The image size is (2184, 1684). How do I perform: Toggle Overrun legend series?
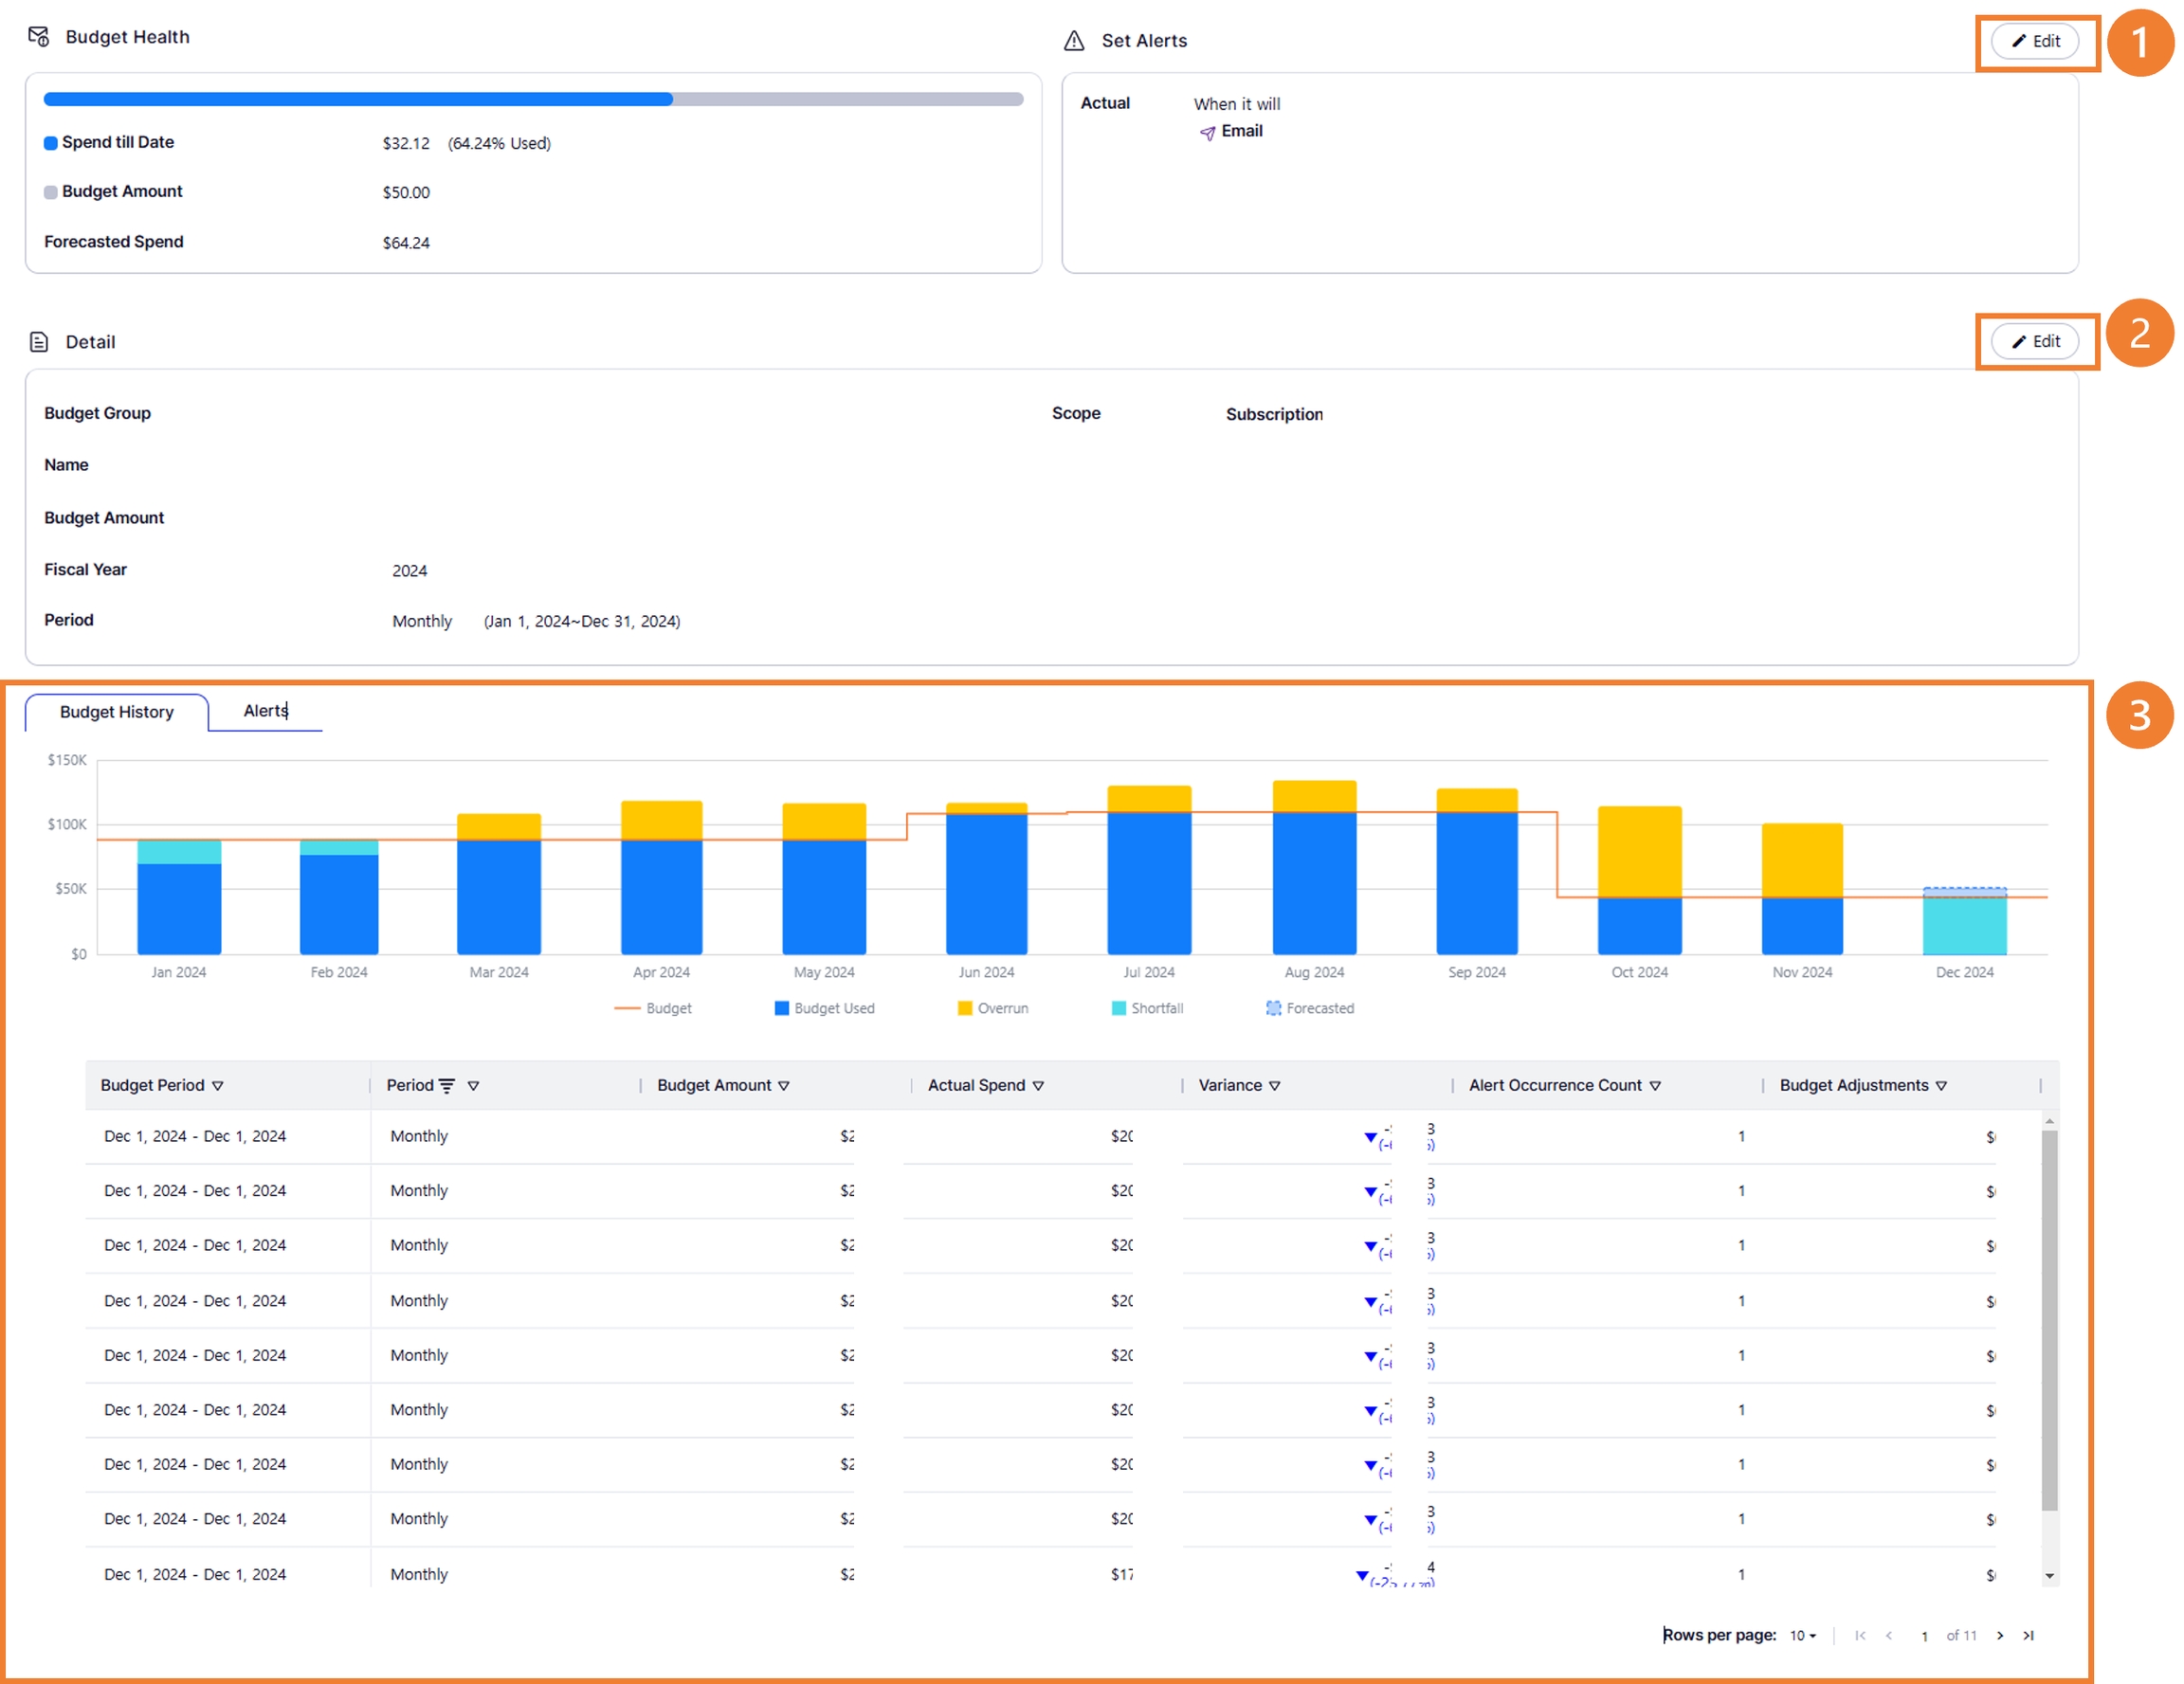pyautogui.click(x=992, y=1008)
